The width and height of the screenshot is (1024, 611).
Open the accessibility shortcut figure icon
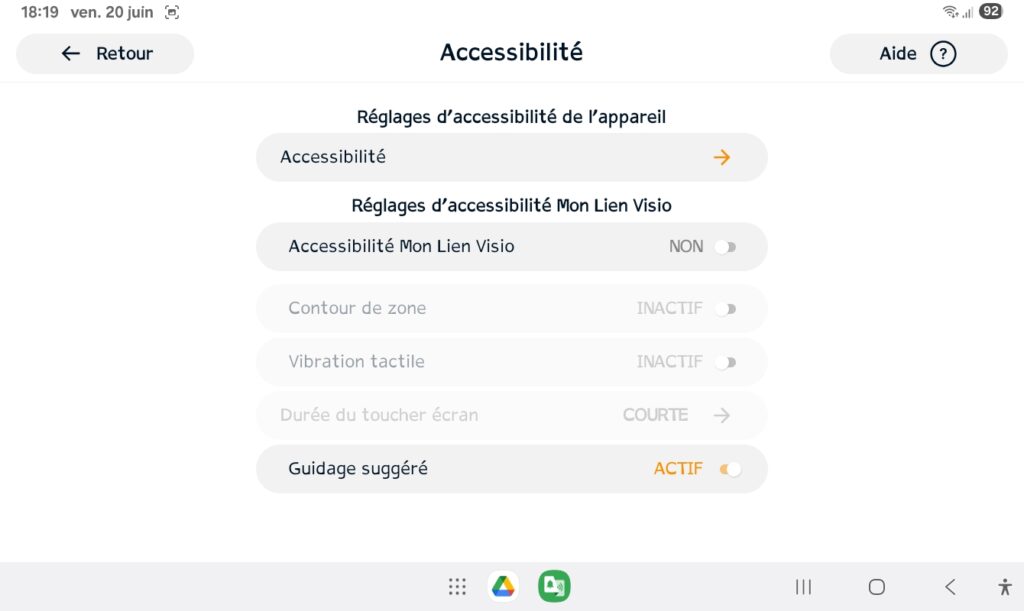tap(1005, 587)
